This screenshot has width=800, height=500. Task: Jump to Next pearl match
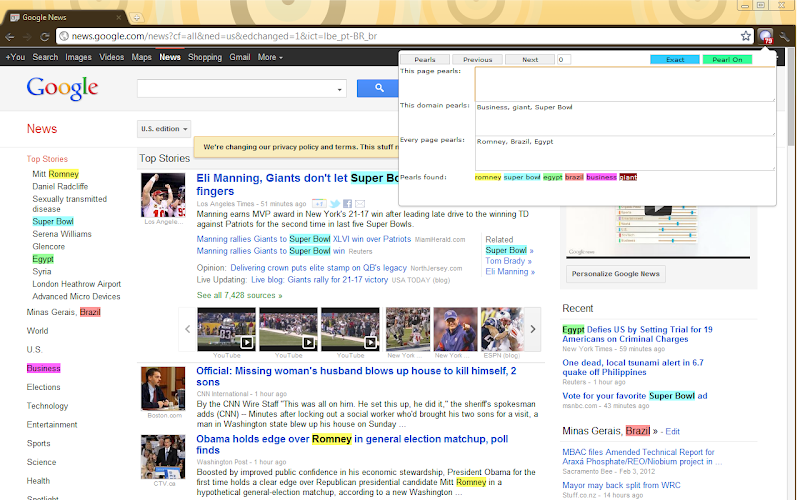pos(530,60)
